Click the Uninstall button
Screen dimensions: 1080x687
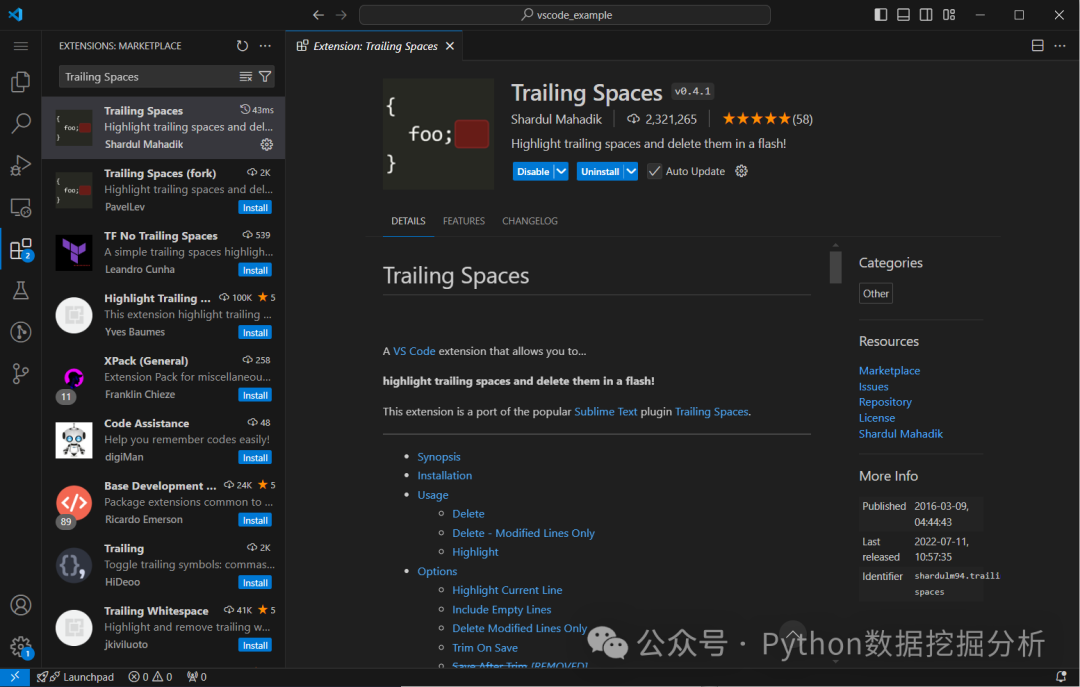click(600, 171)
